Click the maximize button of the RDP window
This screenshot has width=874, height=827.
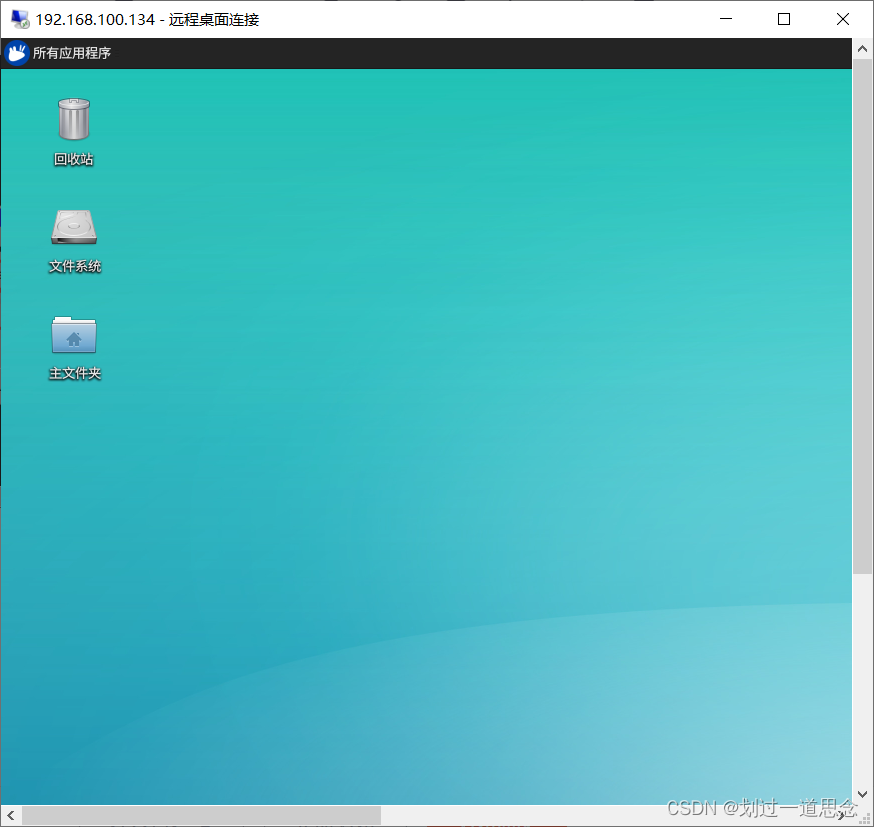(x=784, y=19)
